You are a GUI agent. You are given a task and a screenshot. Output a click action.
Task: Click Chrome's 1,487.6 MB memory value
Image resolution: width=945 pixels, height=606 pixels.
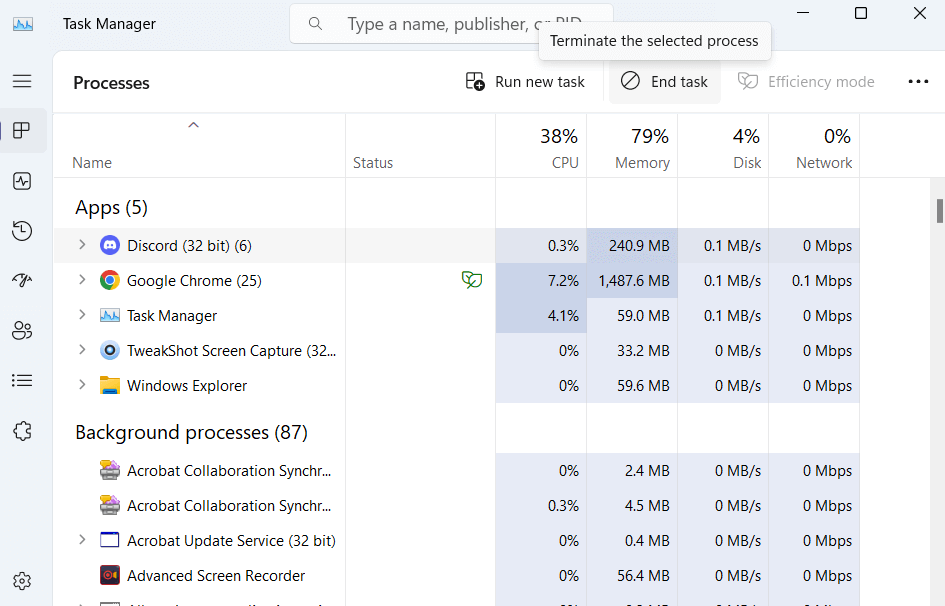coord(633,281)
